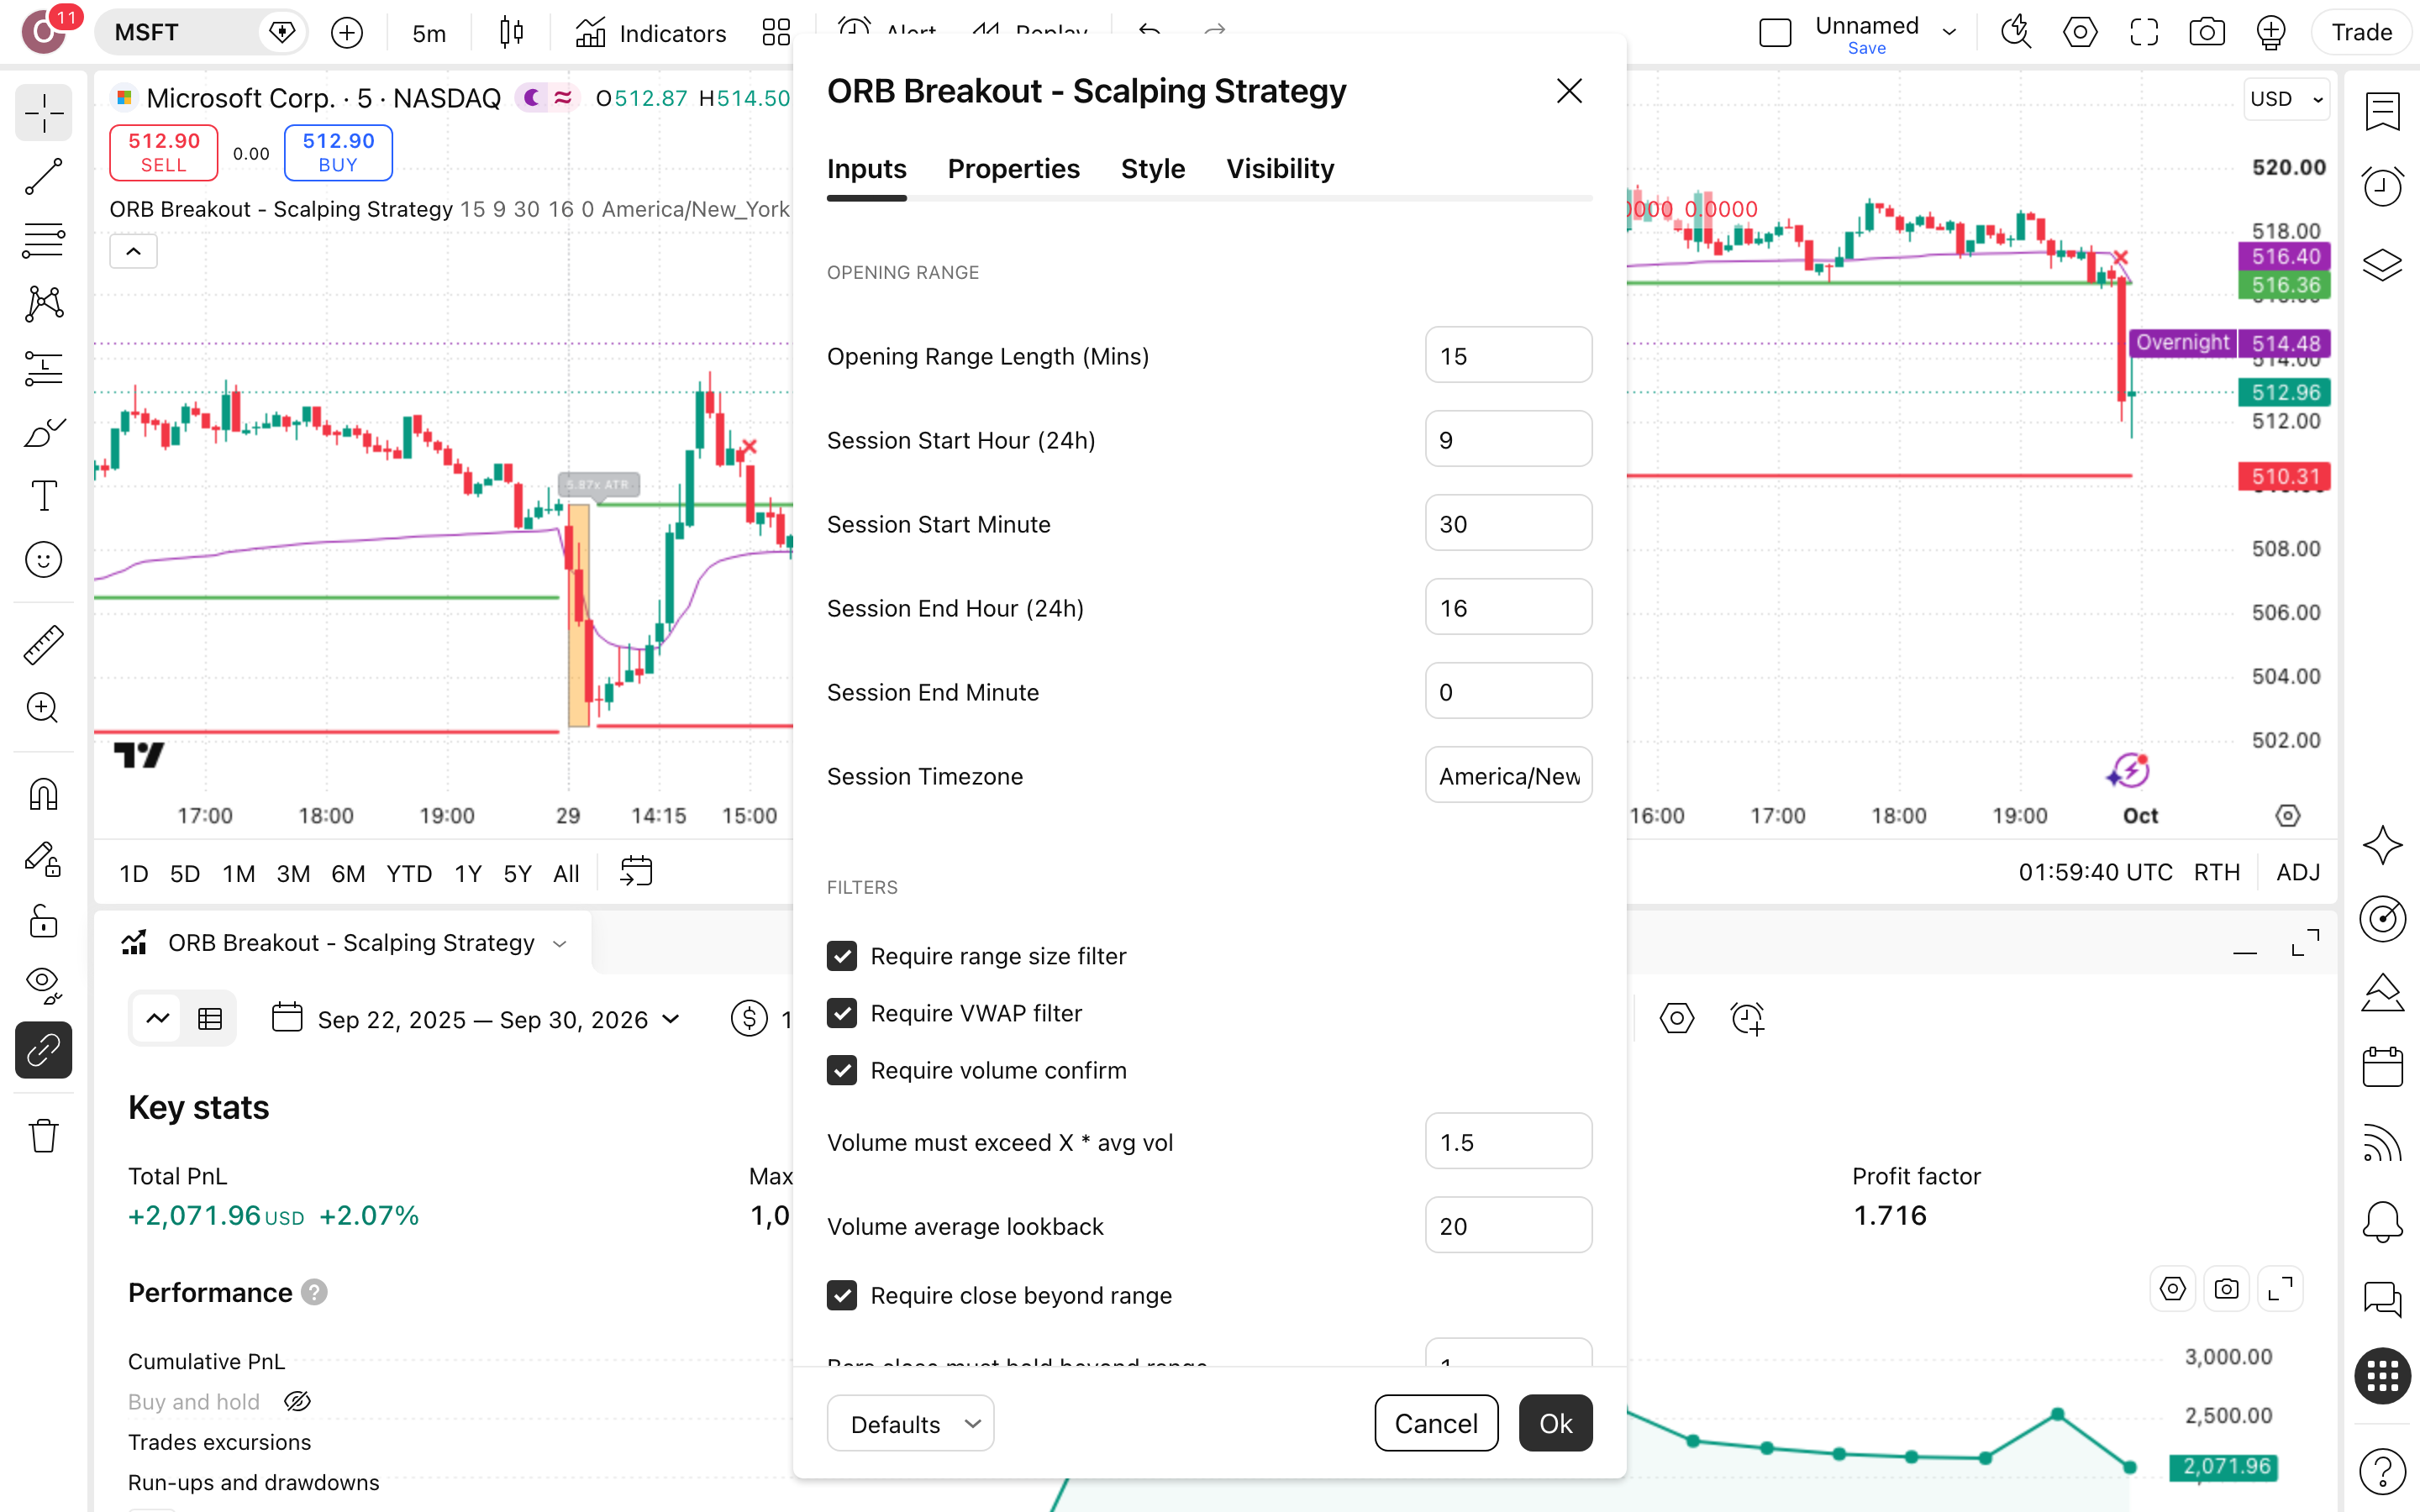
Task: Switch to the Visibility tab
Action: [1280, 169]
